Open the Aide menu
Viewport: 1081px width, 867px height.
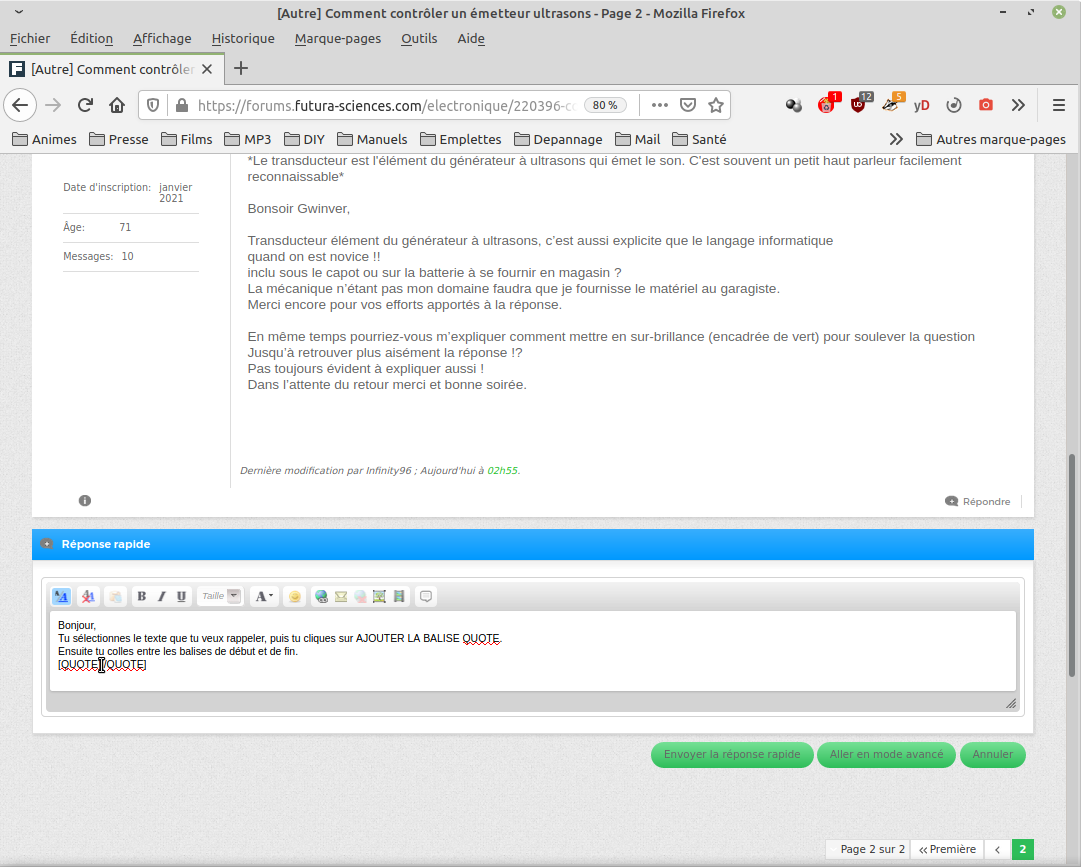coord(471,39)
